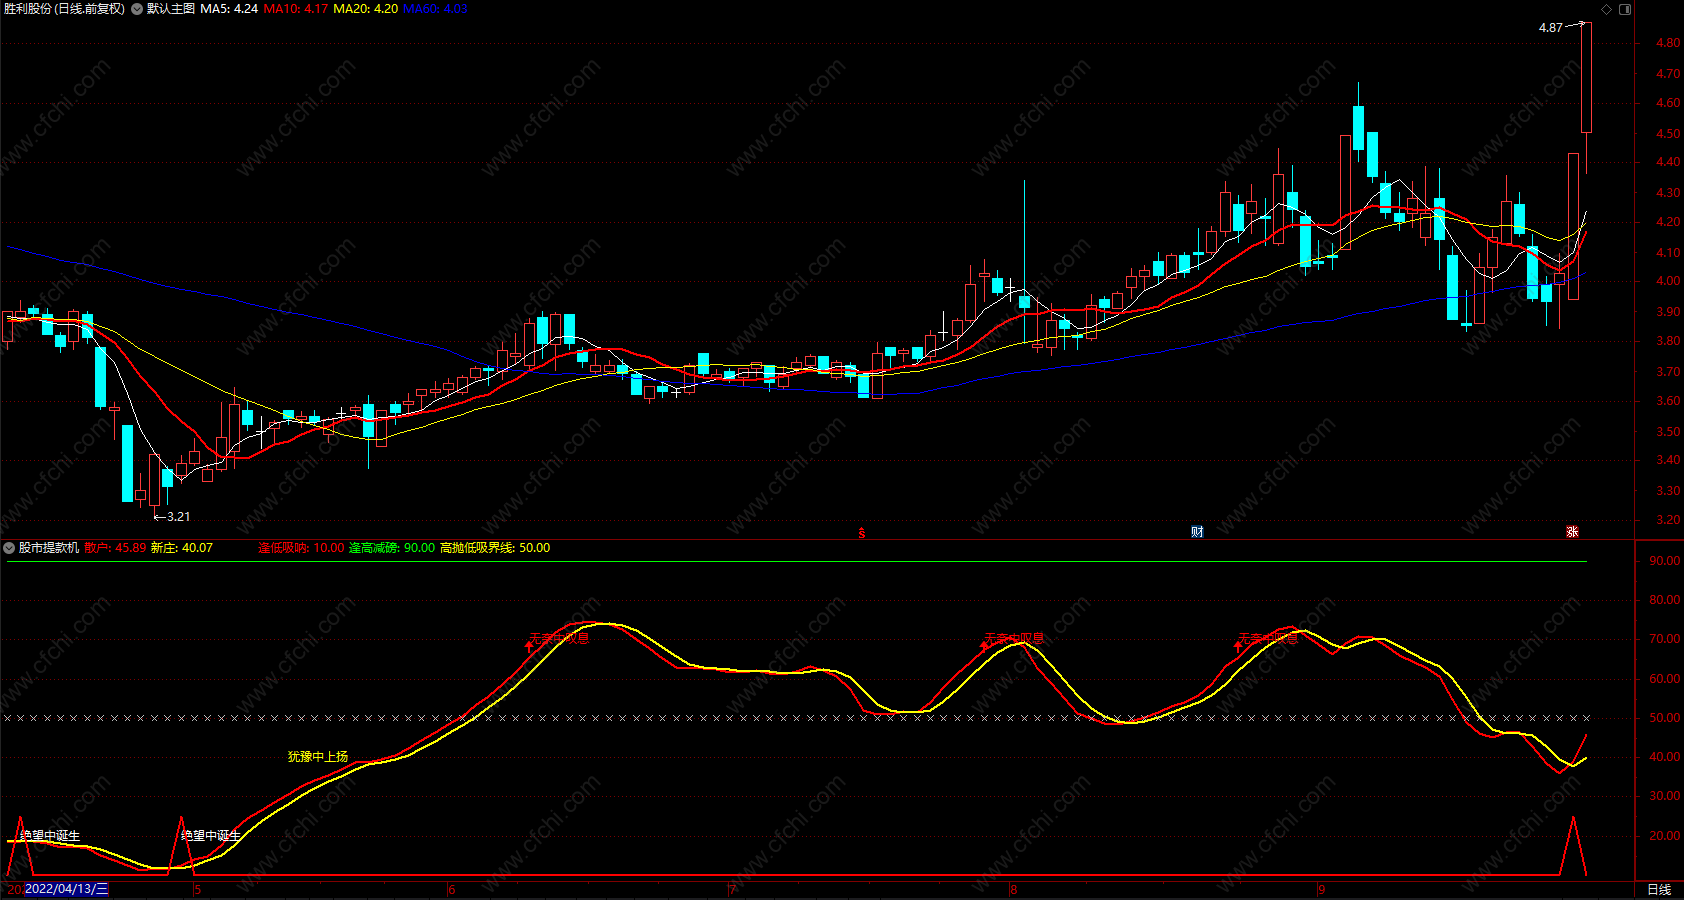Click the 逢高减磅: 90.00 value
The height and width of the screenshot is (900, 1684).
(x=392, y=548)
